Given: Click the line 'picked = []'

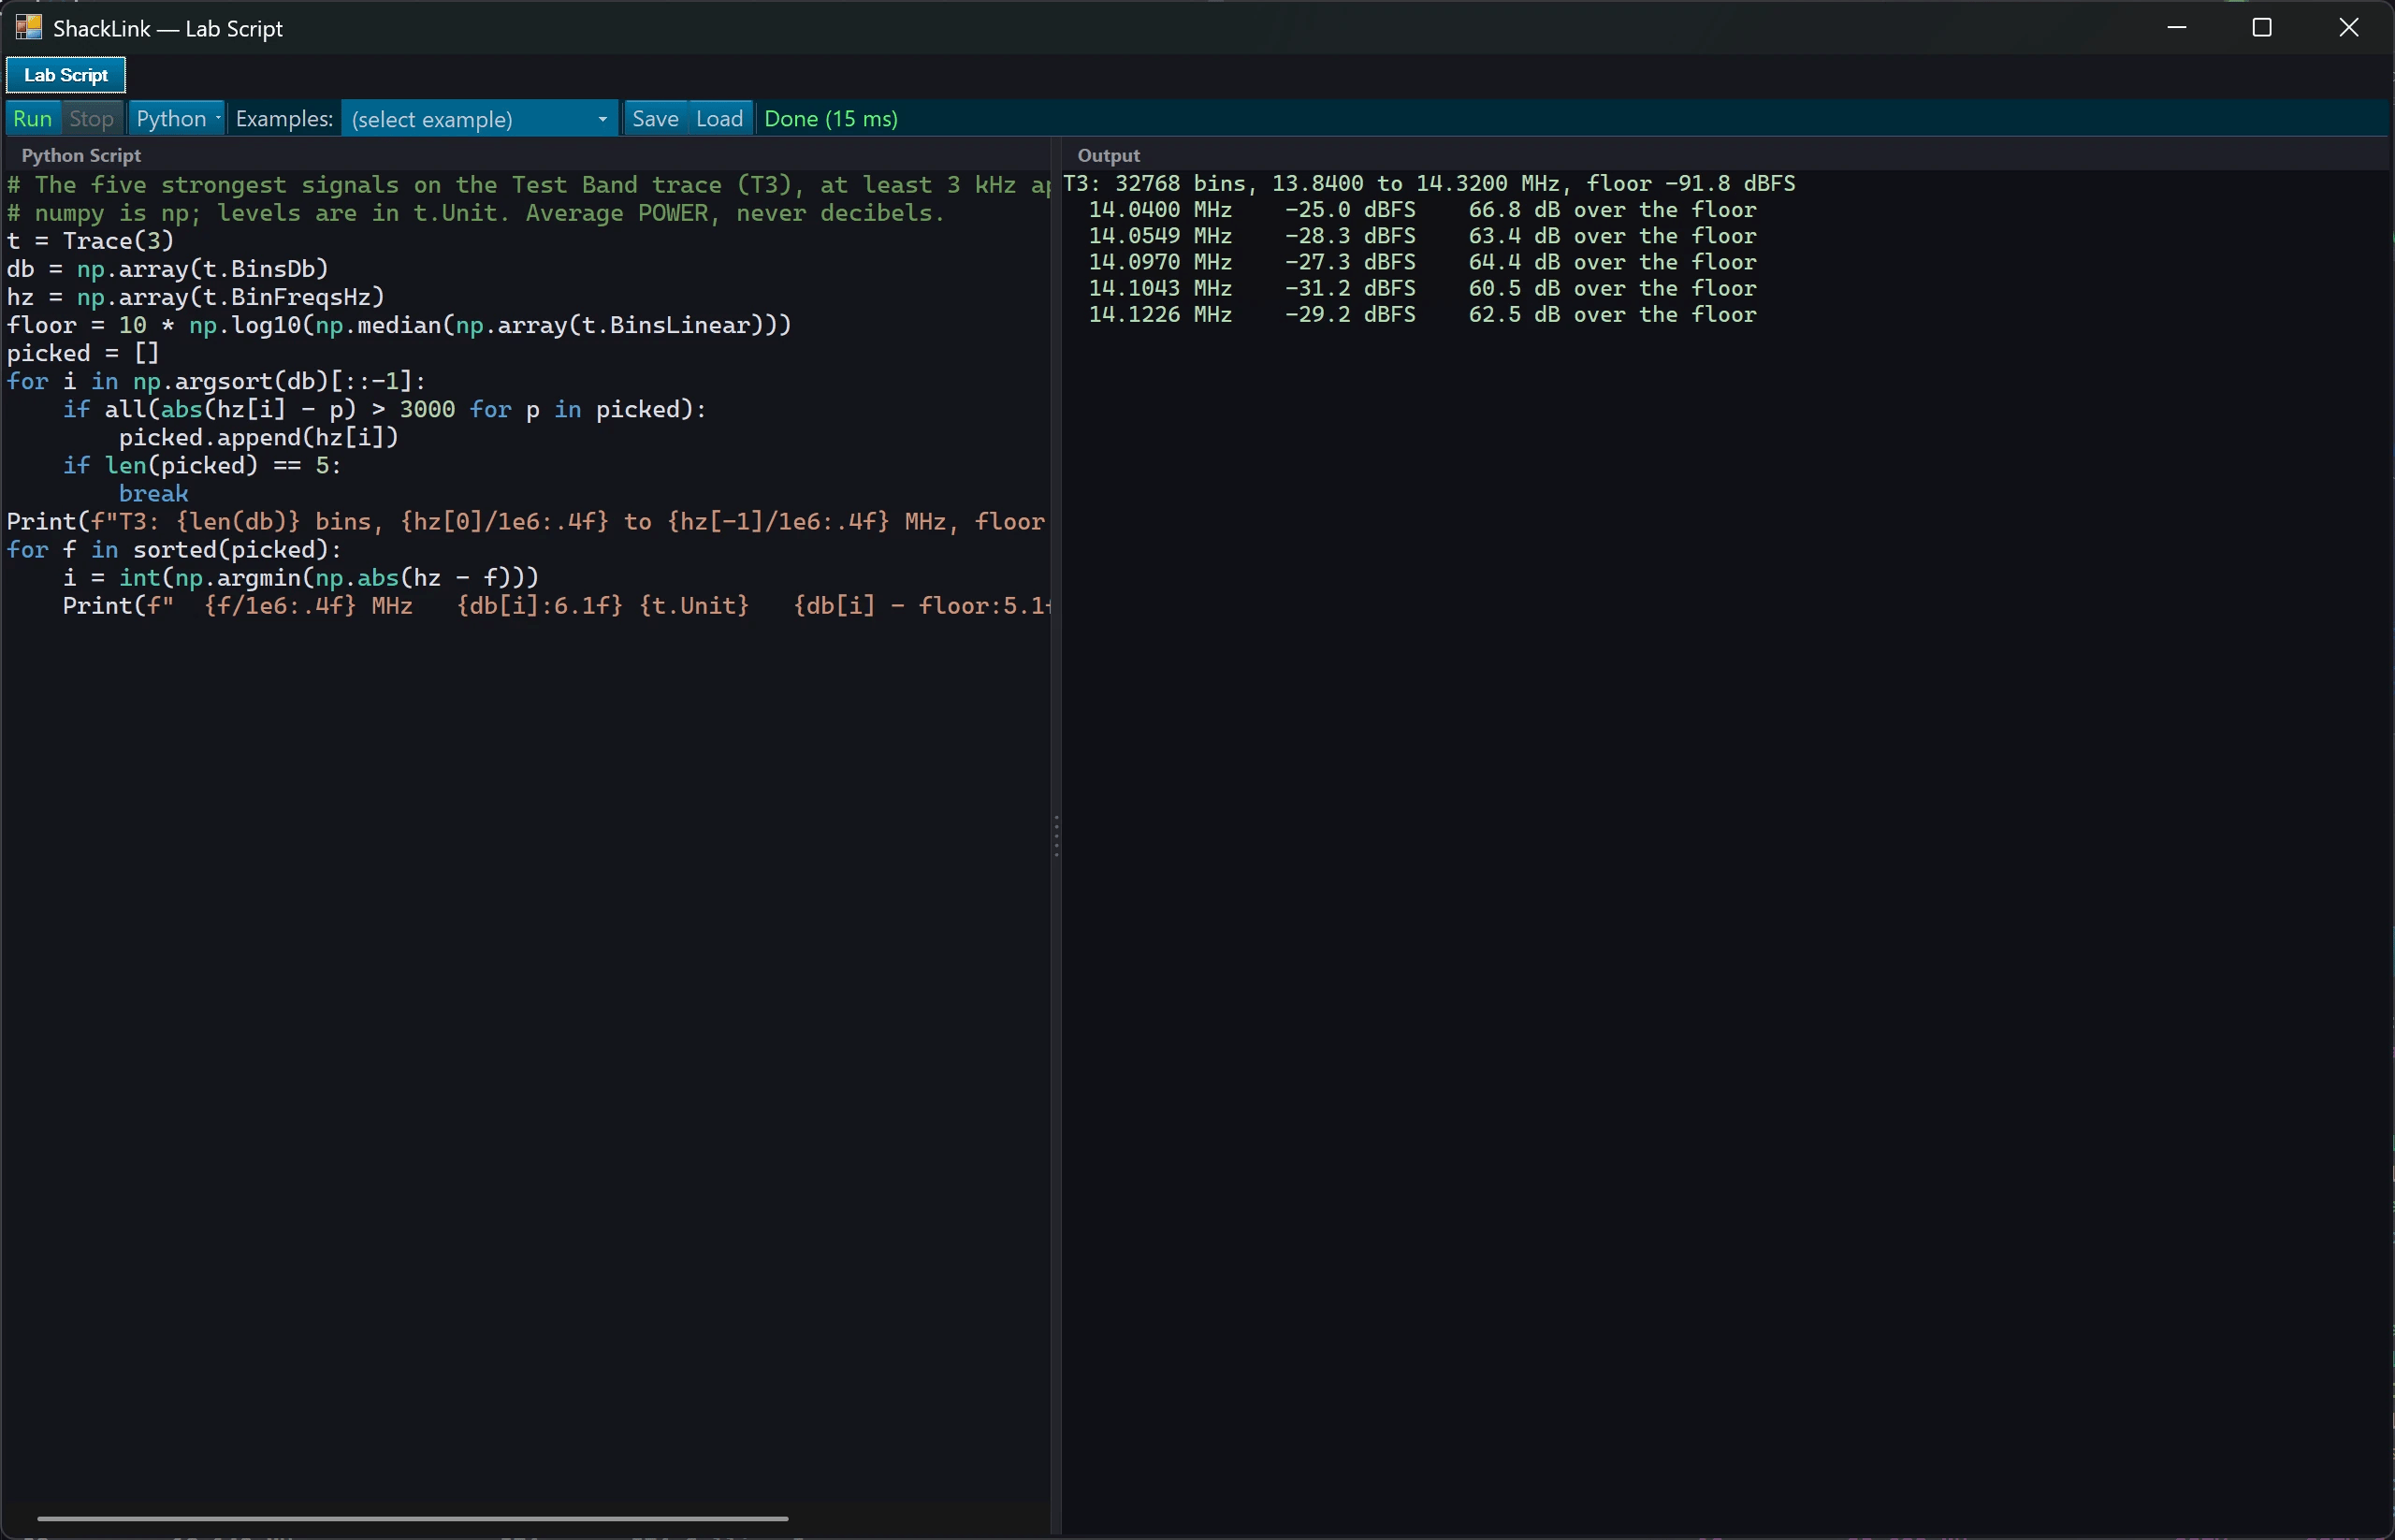Looking at the screenshot, I should point(83,353).
